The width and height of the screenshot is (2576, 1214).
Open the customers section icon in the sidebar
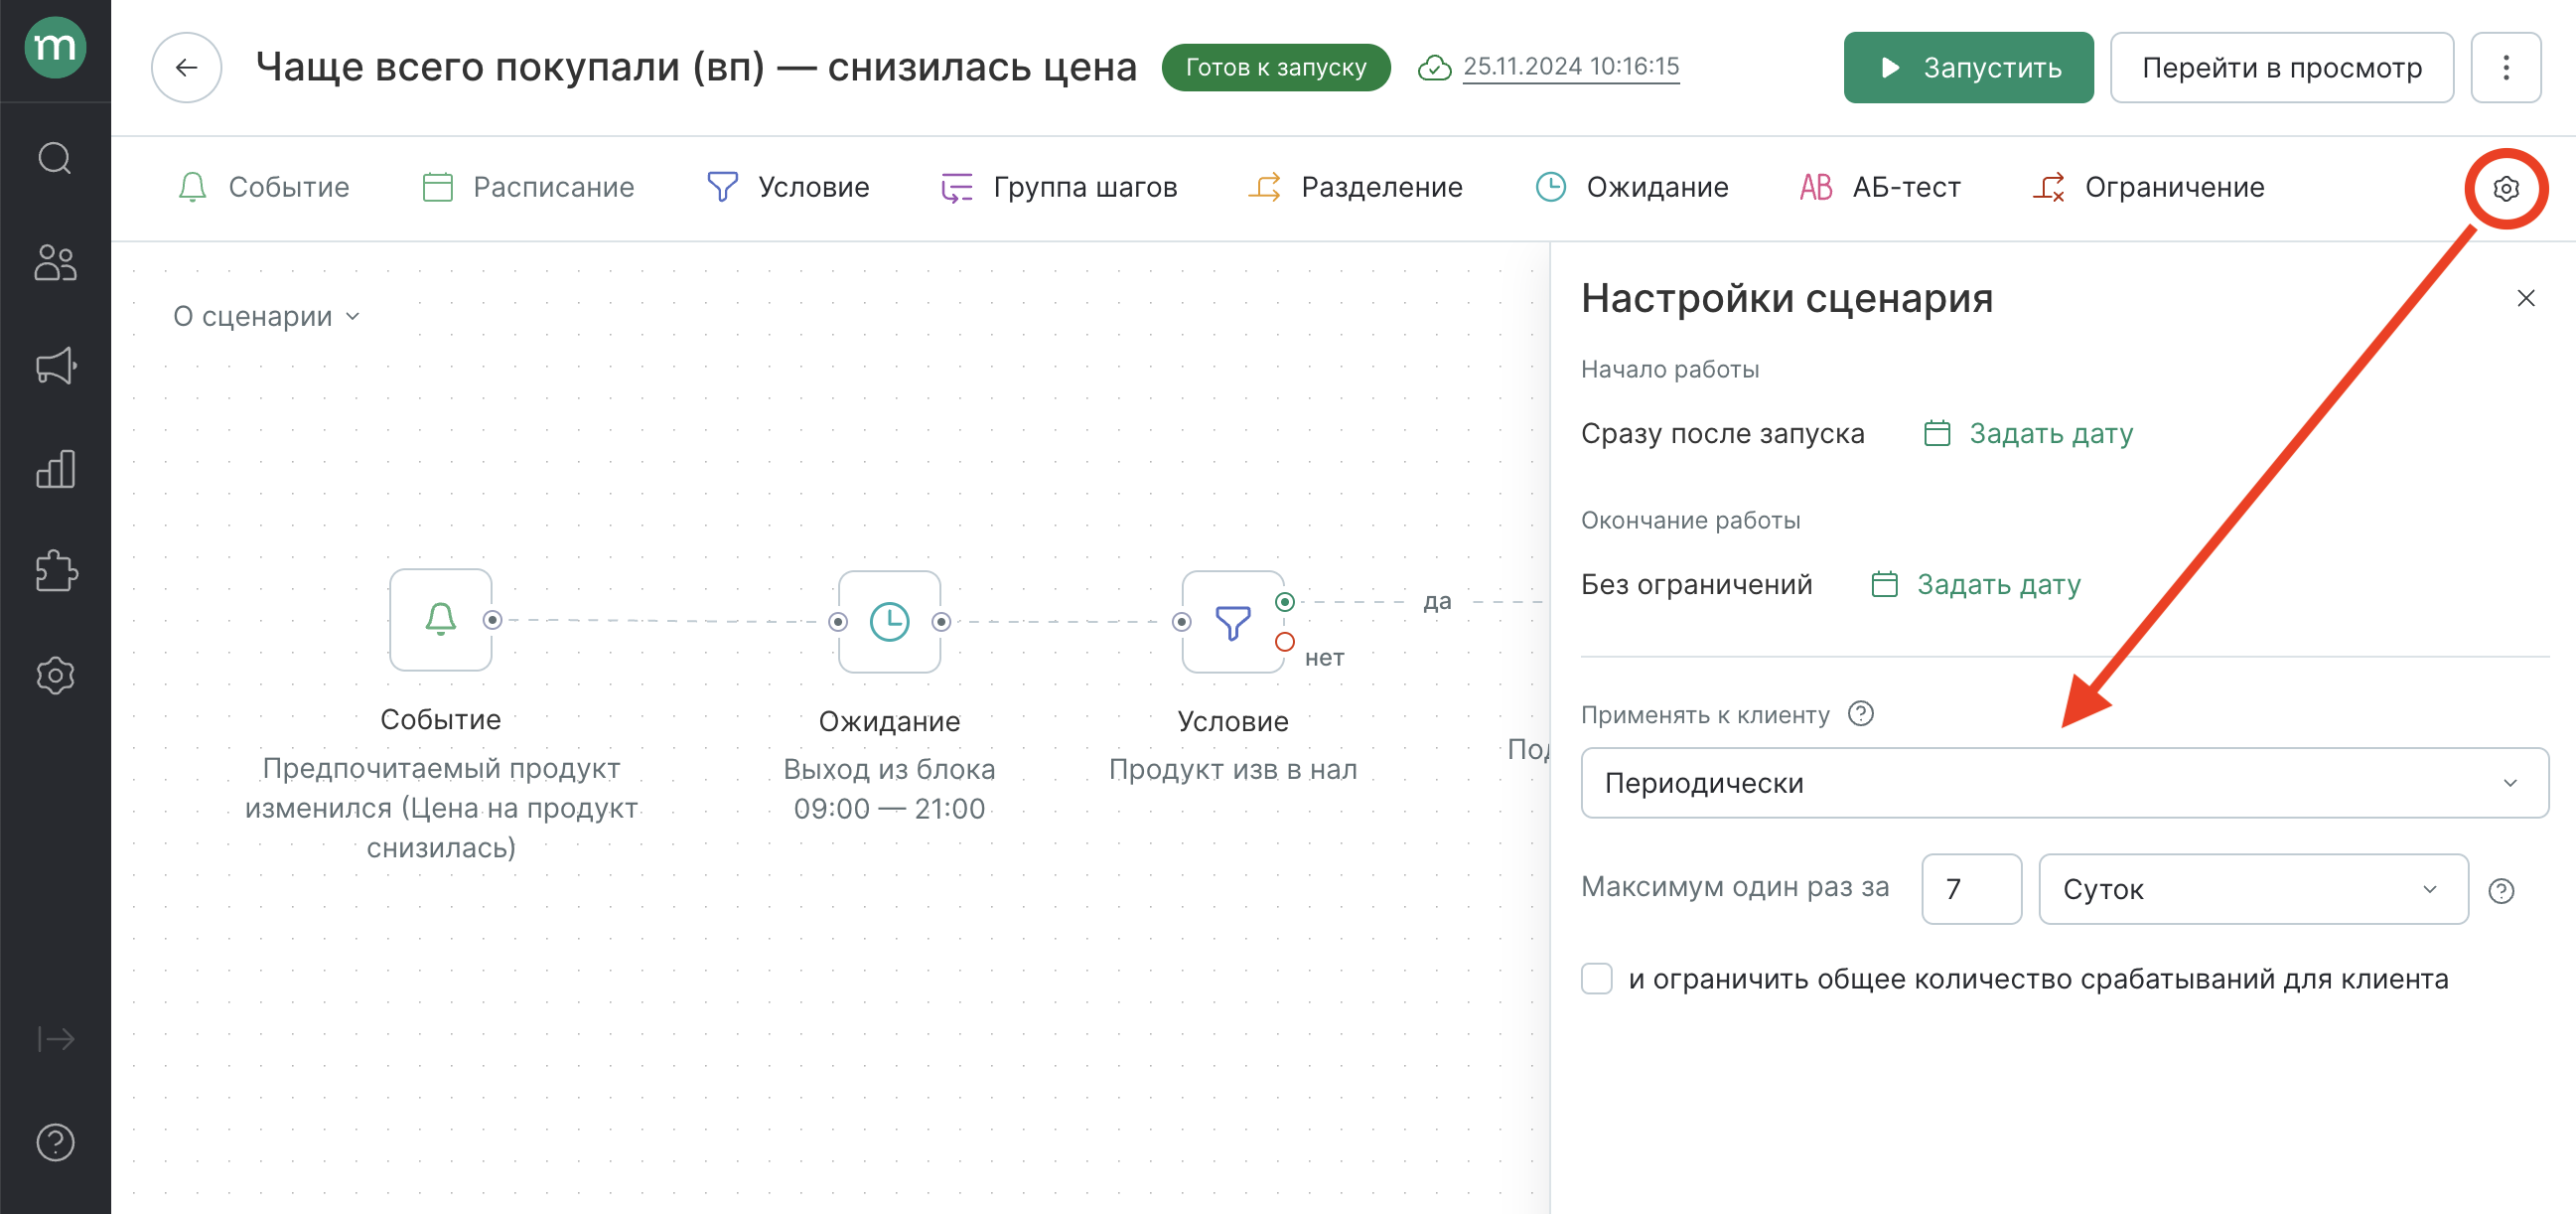point(55,262)
